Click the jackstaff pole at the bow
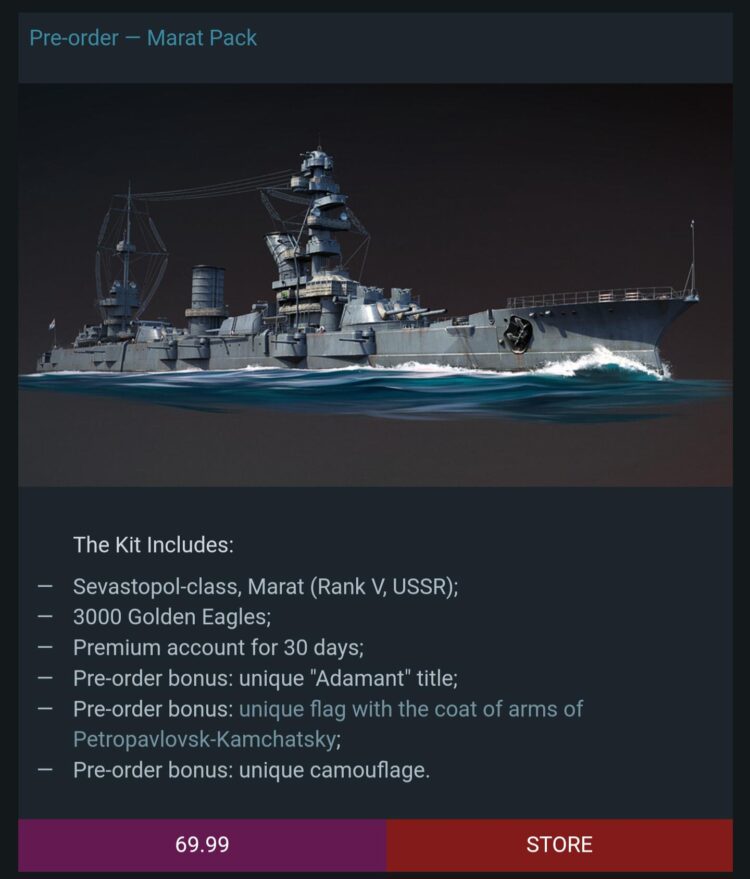 (691, 257)
